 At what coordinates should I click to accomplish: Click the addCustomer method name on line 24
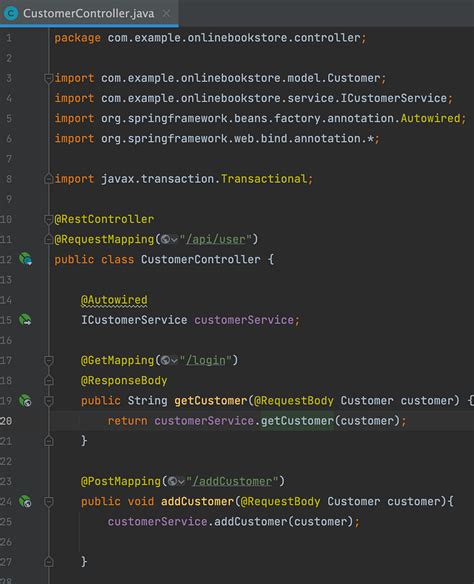[x=197, y=501]
